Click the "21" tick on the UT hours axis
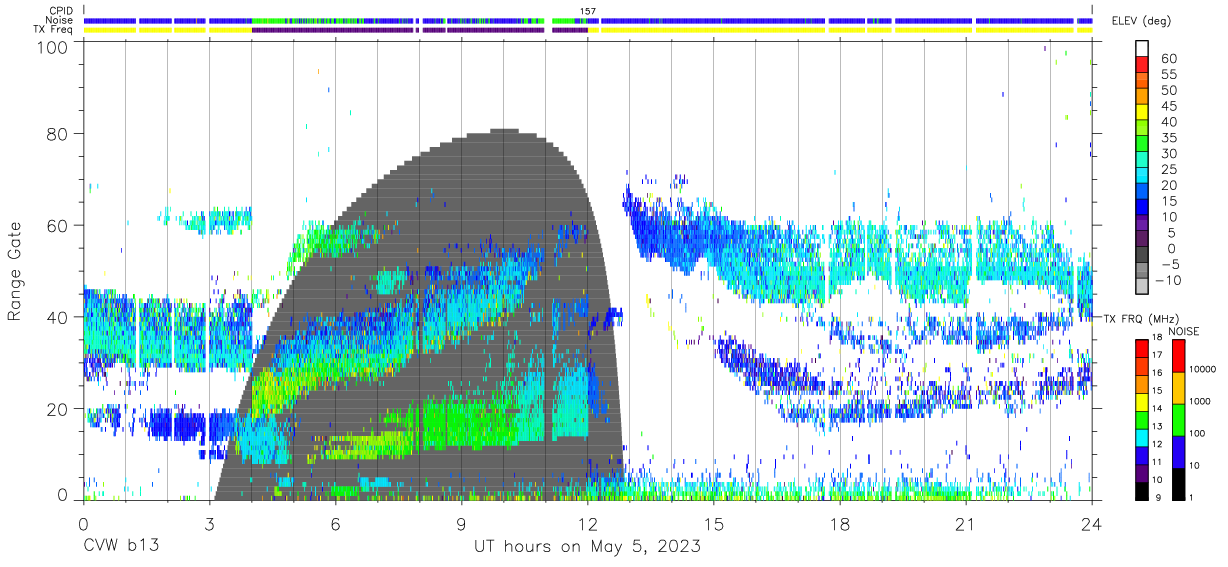Image resolution: width=1228 pixels, height=567 pixels. (966, 524)
